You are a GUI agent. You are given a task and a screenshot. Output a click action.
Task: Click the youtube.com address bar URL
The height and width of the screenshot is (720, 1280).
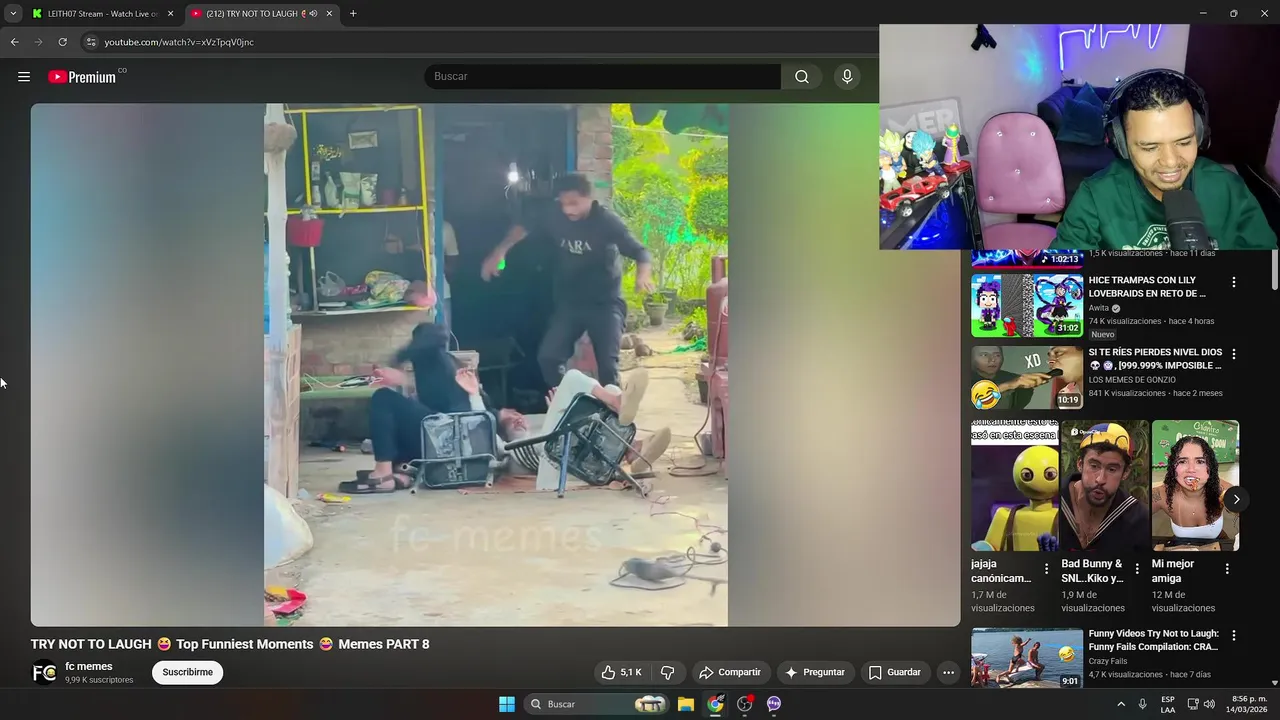[179, 42]
